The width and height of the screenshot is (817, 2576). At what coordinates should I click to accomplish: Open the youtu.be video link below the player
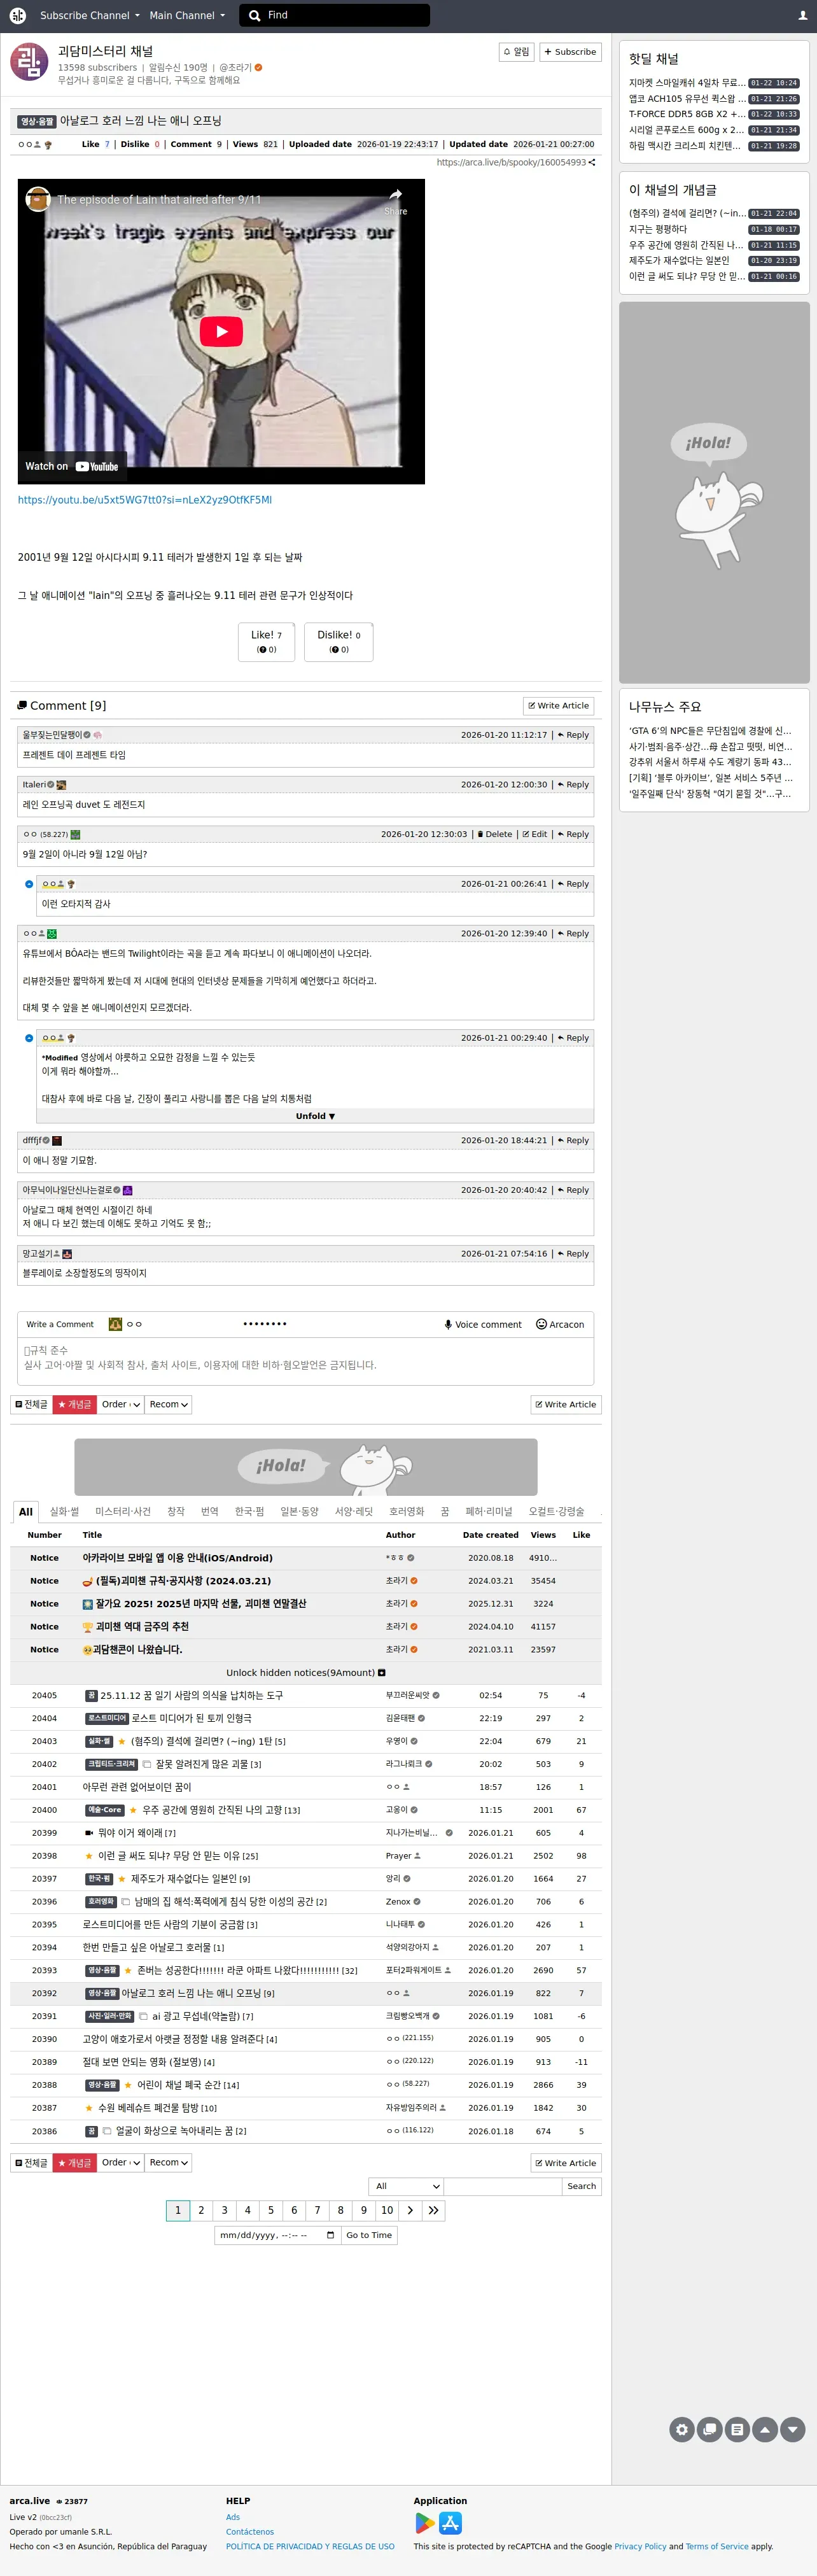point(144,500)
